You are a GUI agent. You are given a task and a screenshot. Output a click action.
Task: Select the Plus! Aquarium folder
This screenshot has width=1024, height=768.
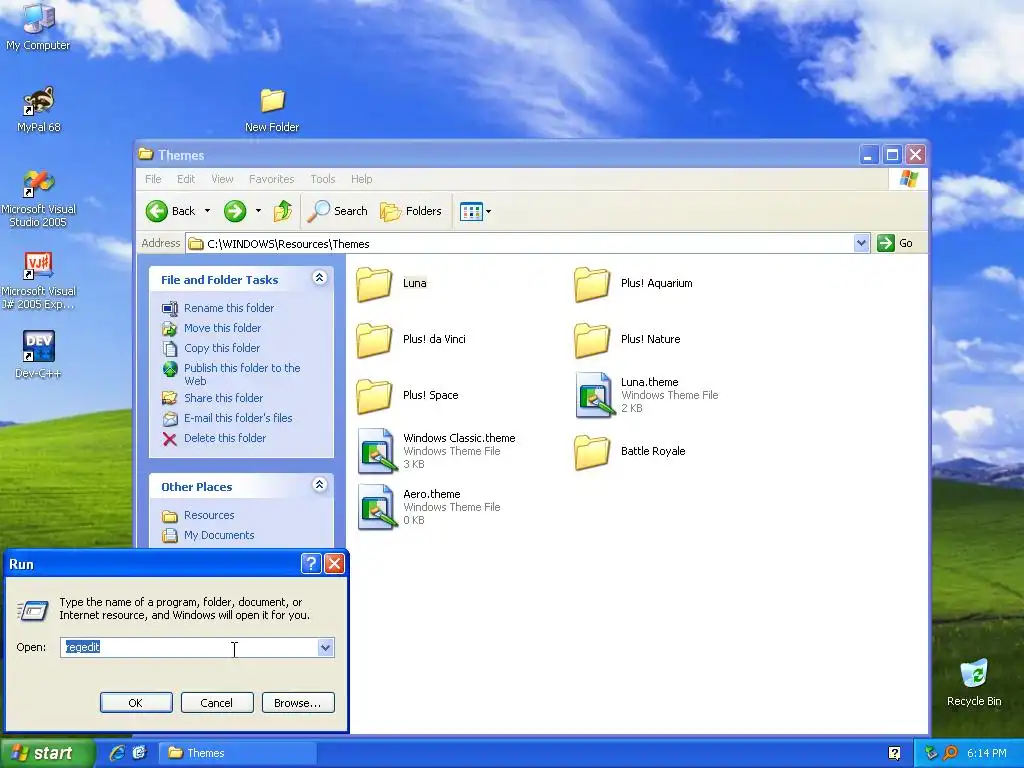[x=633, y=283]
